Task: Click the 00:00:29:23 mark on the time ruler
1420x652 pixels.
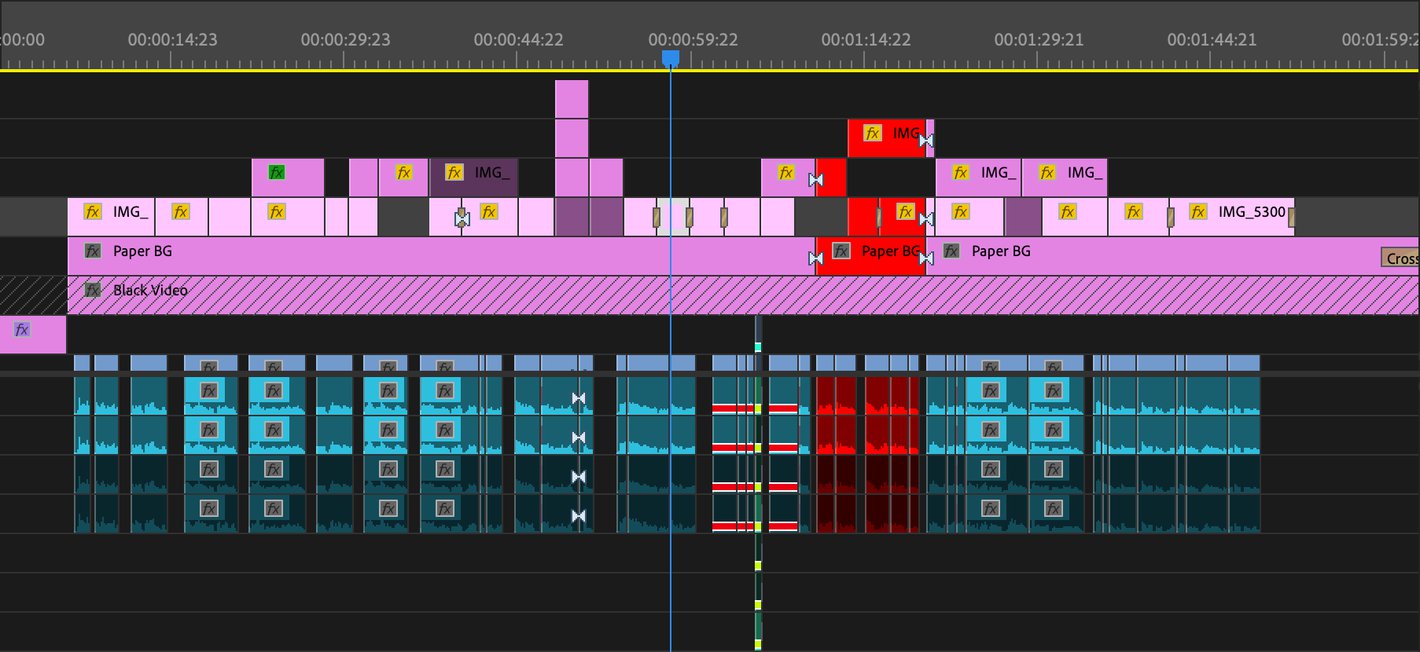Action: coord(345,40)
